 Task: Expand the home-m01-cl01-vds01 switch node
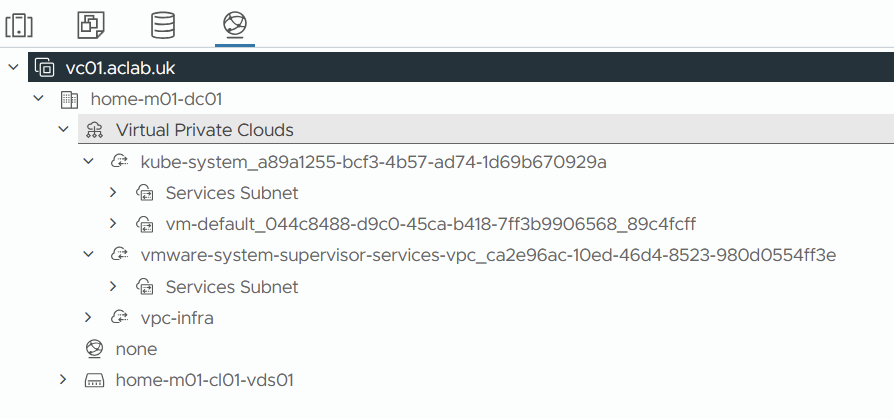63,380
